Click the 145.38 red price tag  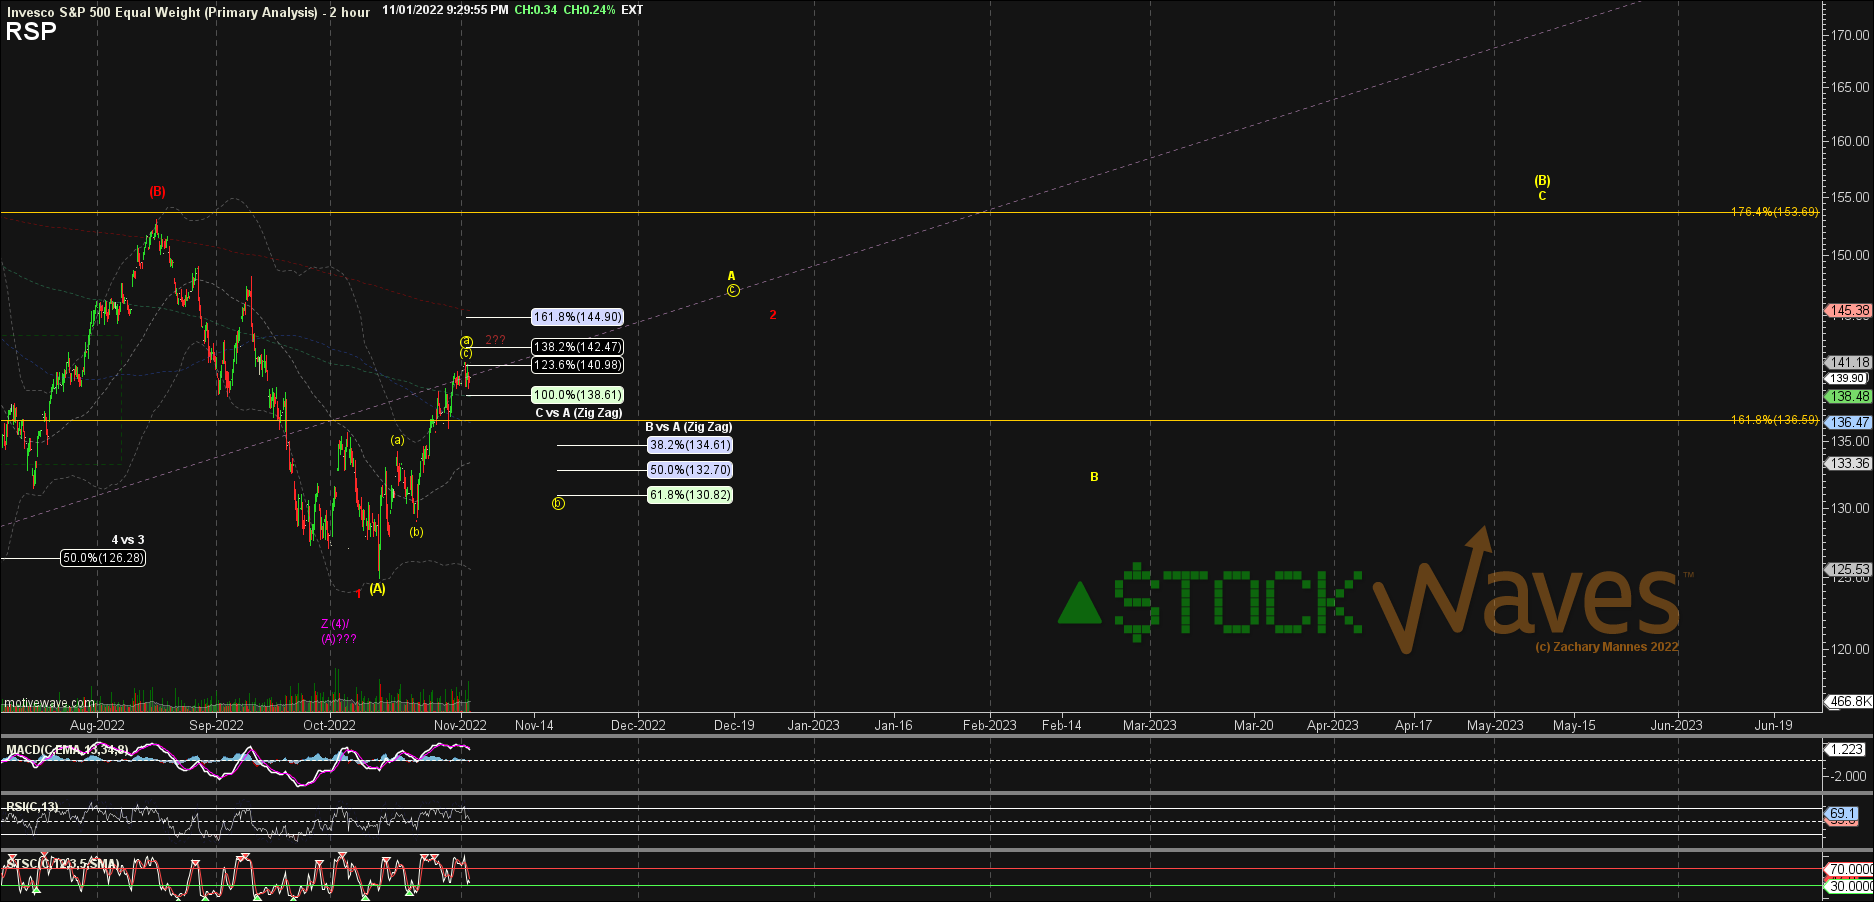(x=1849, y=311)
